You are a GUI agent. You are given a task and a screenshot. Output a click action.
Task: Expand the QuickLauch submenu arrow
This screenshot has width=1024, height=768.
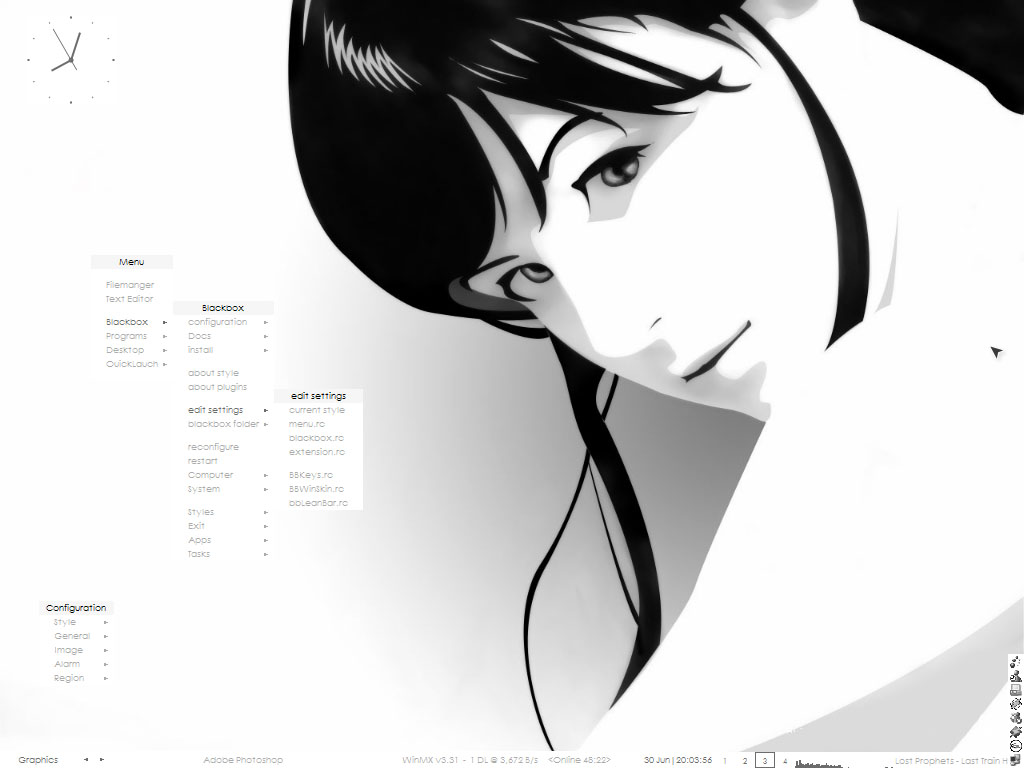pyautogui.click(x=165, y=364)
